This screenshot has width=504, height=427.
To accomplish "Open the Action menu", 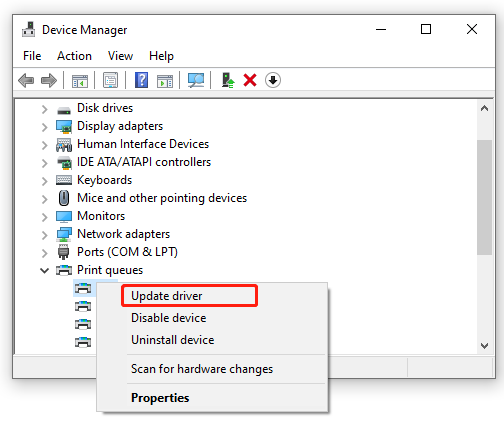I will tap(74, 56).
